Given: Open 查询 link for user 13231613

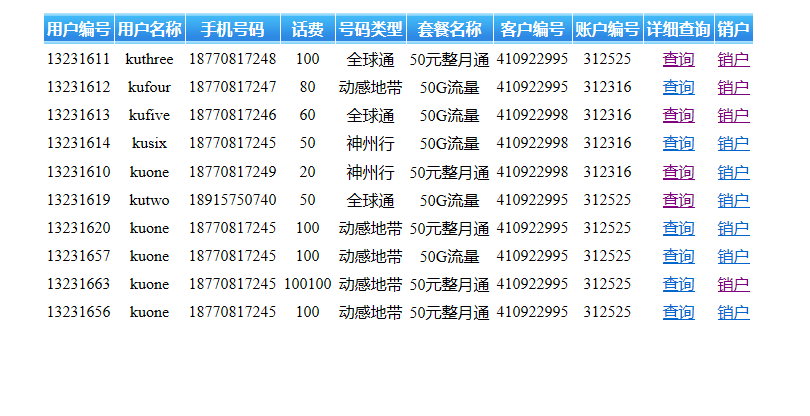Looking at the screenshot, I should click(x=678, y=115).
